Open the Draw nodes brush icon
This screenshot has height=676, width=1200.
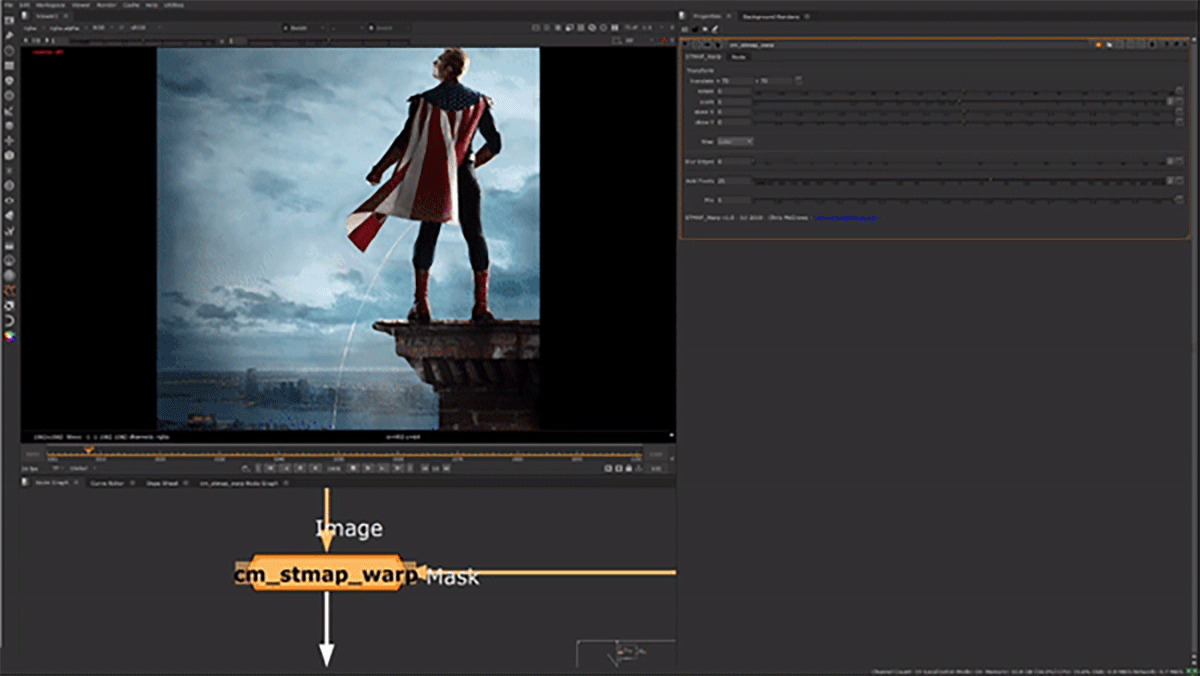pos(10,35)
